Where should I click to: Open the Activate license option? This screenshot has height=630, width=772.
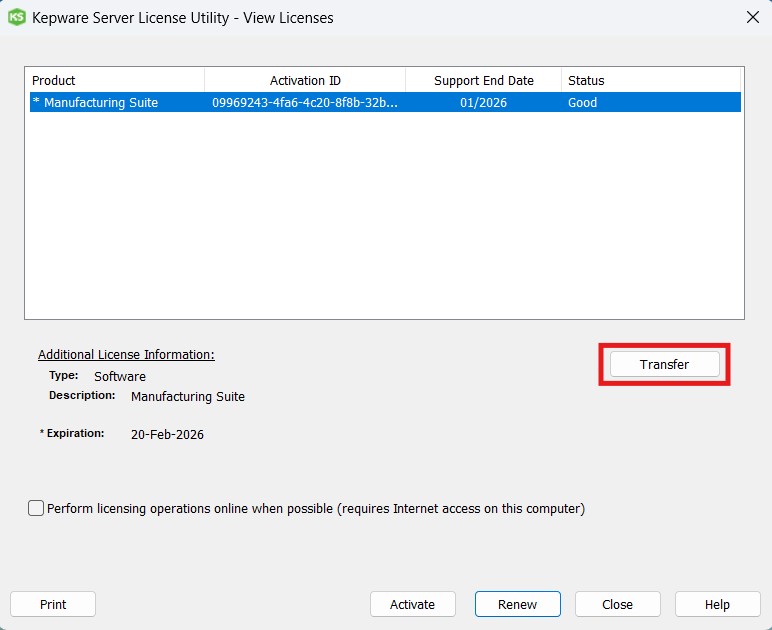point(412,604)
